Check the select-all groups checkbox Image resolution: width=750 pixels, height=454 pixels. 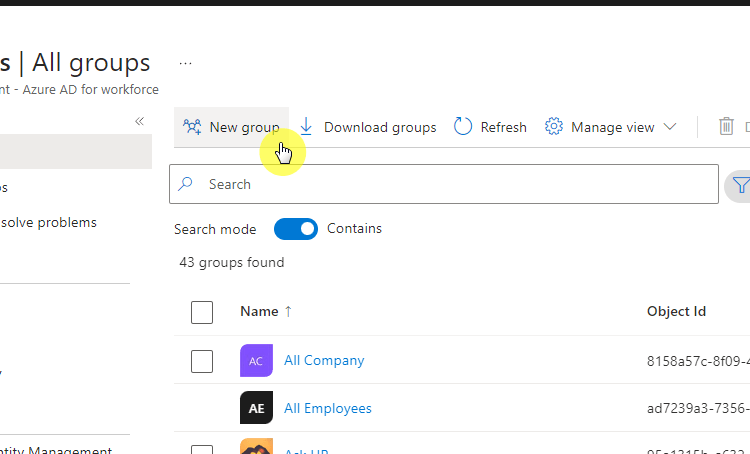202,312
